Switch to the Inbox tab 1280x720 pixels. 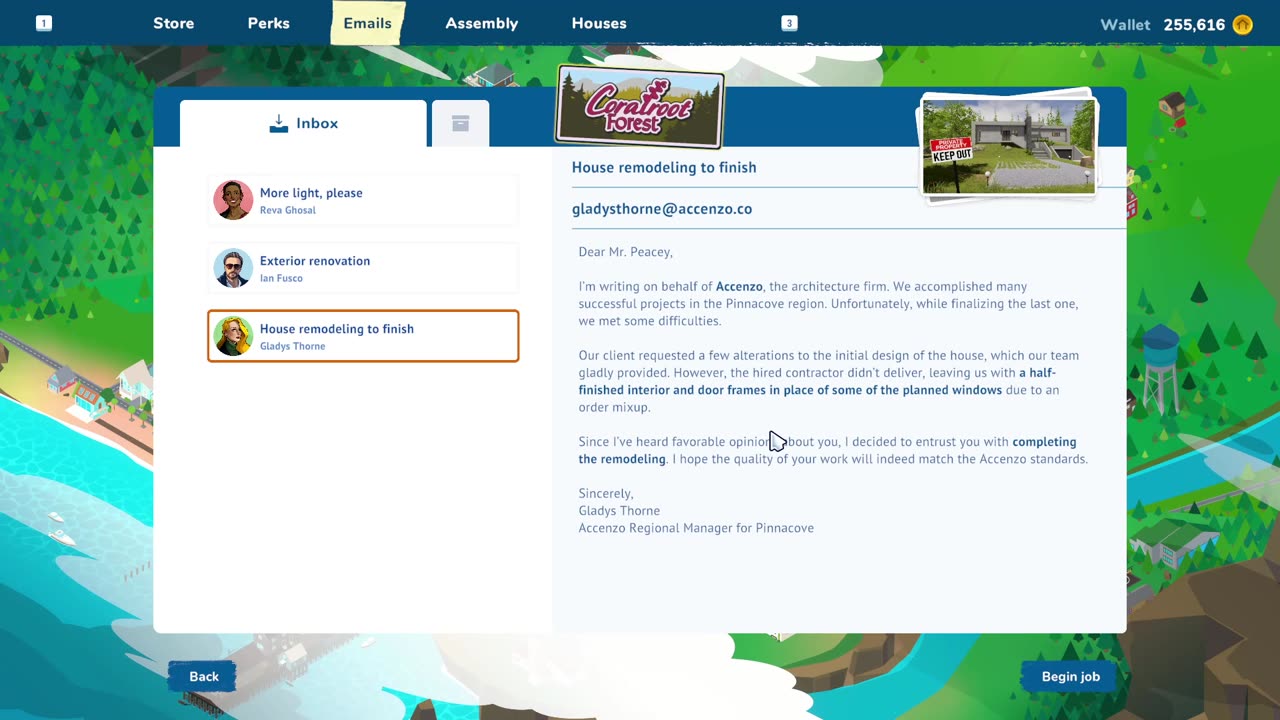(303, 123)
